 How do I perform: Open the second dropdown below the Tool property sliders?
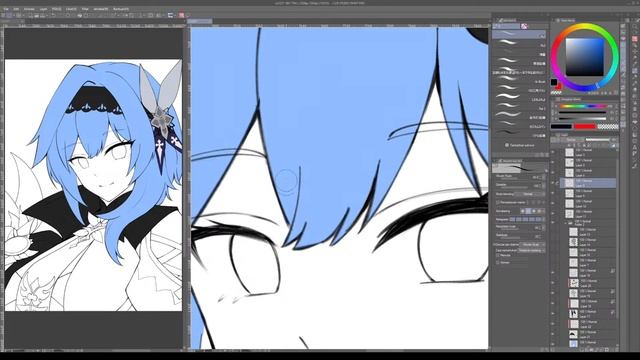[532, 251]
